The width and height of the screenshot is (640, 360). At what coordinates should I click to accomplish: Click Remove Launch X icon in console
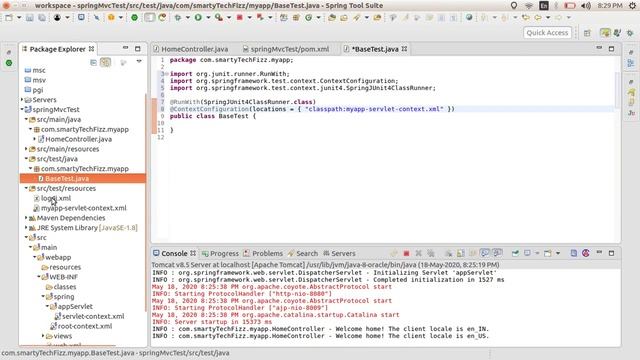(418, 253)
